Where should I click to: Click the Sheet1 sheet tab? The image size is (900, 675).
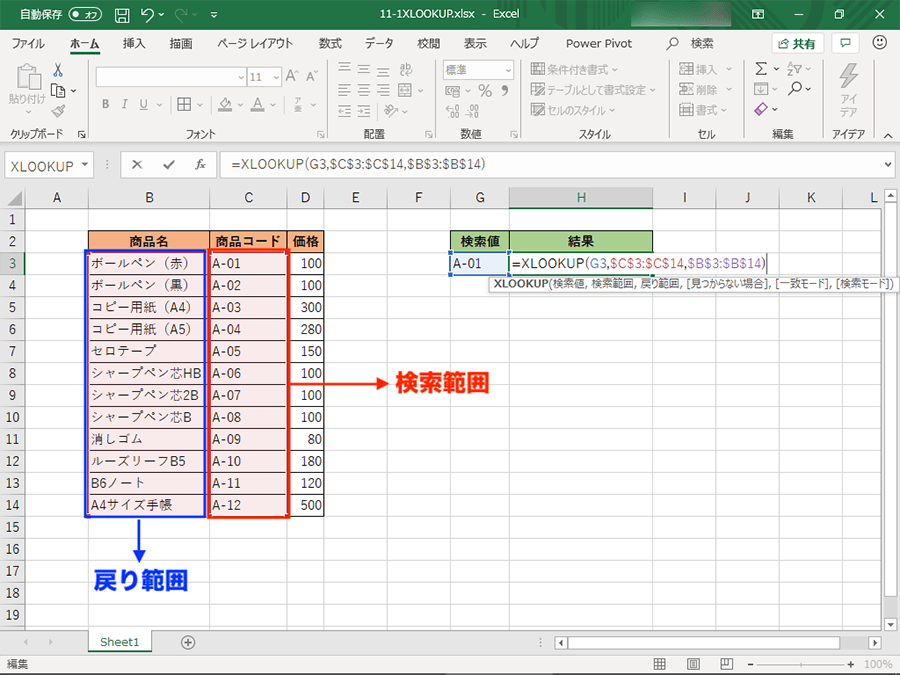coord(119,642)
